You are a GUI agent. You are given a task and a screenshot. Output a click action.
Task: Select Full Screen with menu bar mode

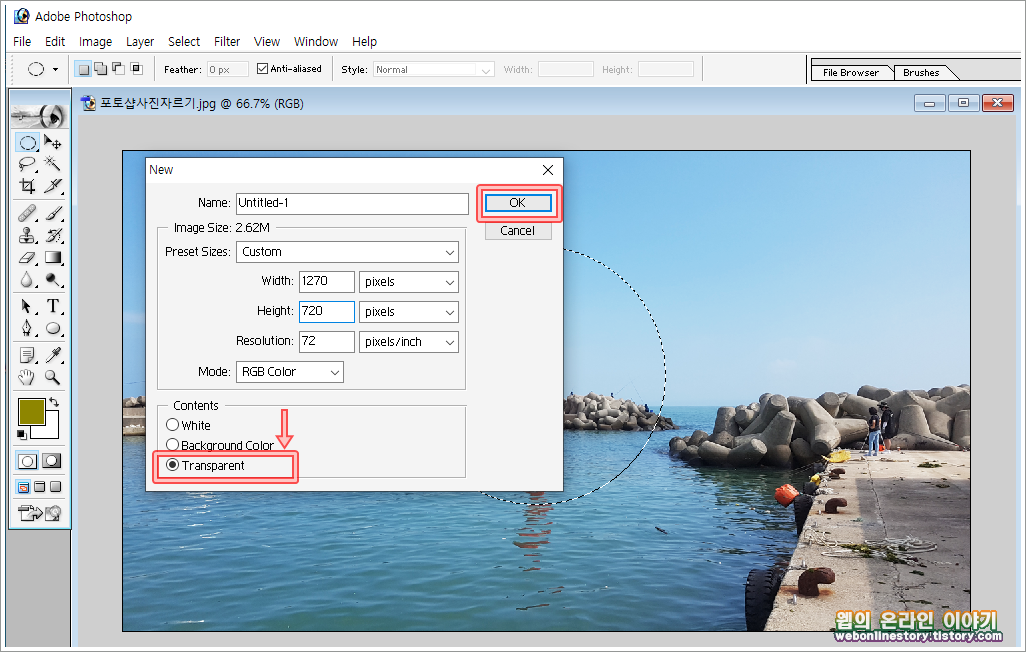(39, 486)
